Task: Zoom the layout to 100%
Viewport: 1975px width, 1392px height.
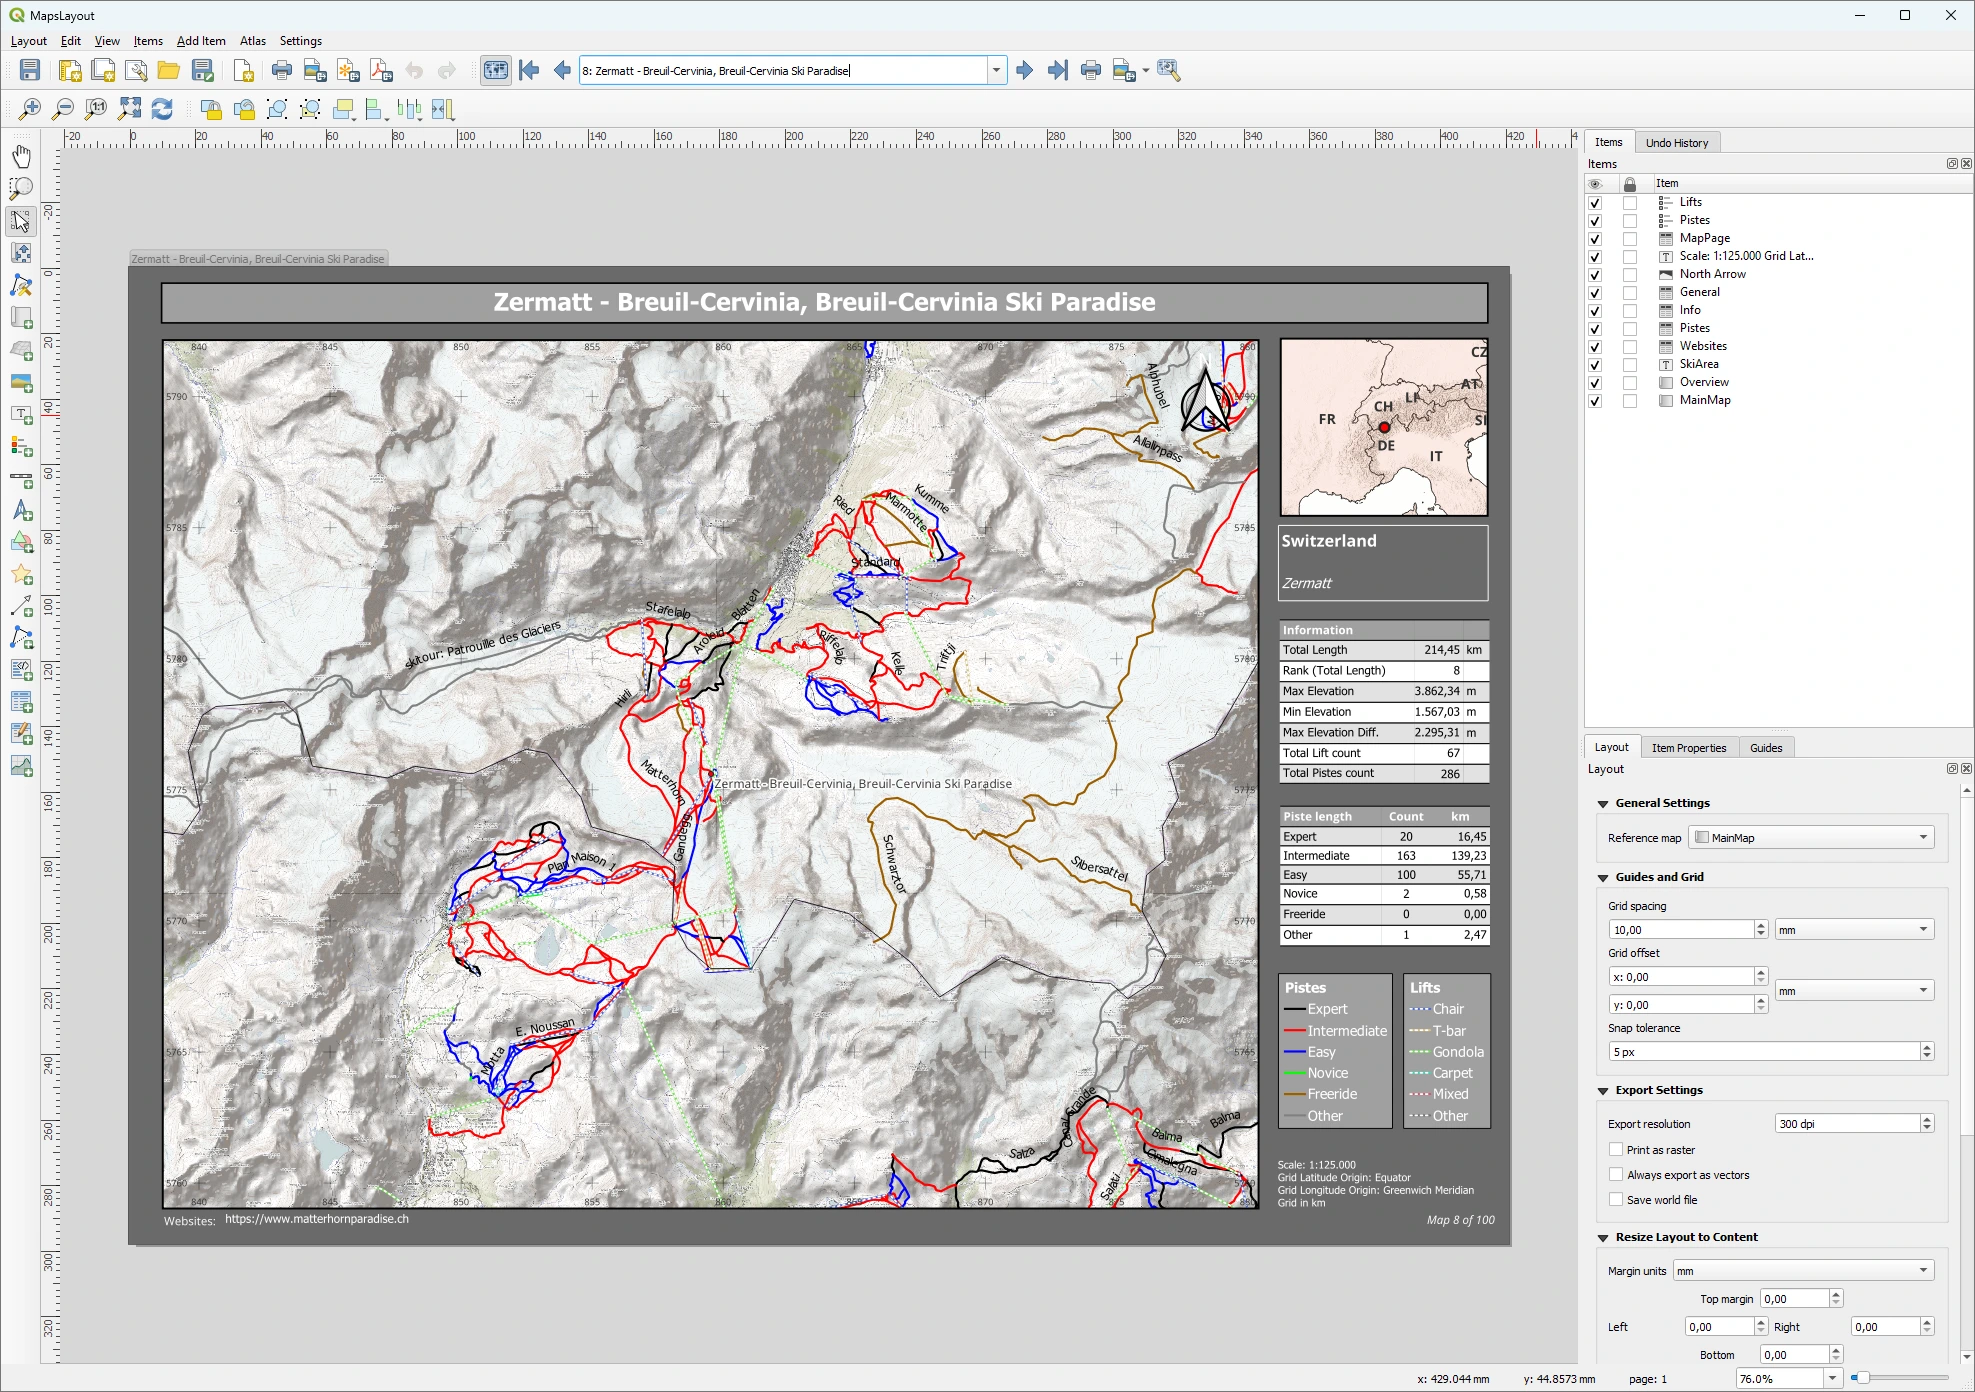Action: (x=96, y=109)
